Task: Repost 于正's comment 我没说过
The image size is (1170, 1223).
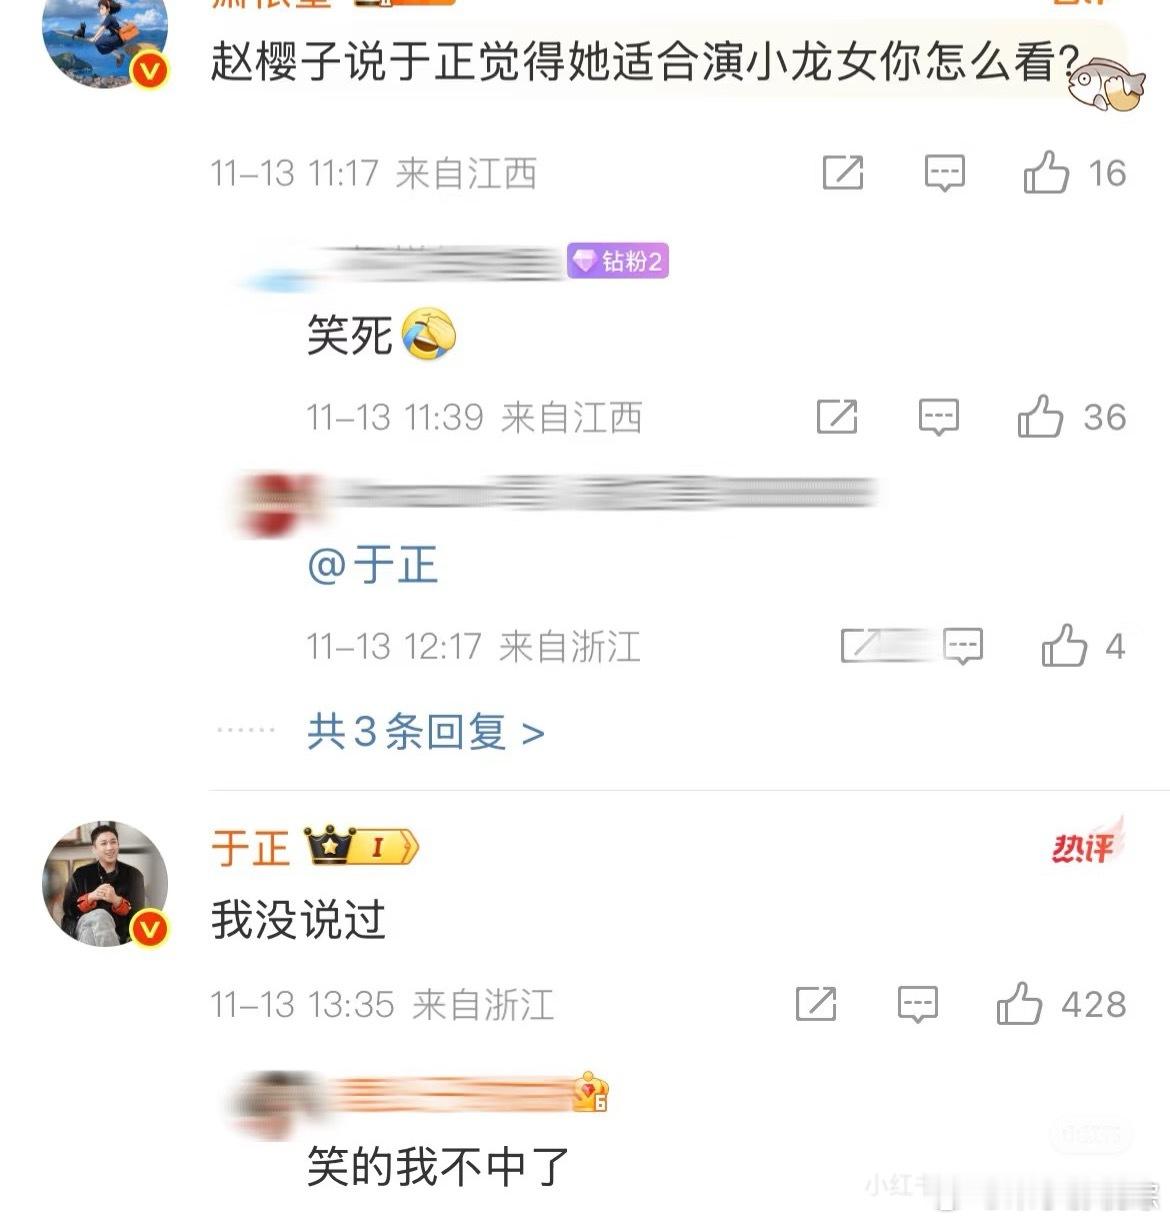Action: pyautogui.click(x=815, y=1003)
